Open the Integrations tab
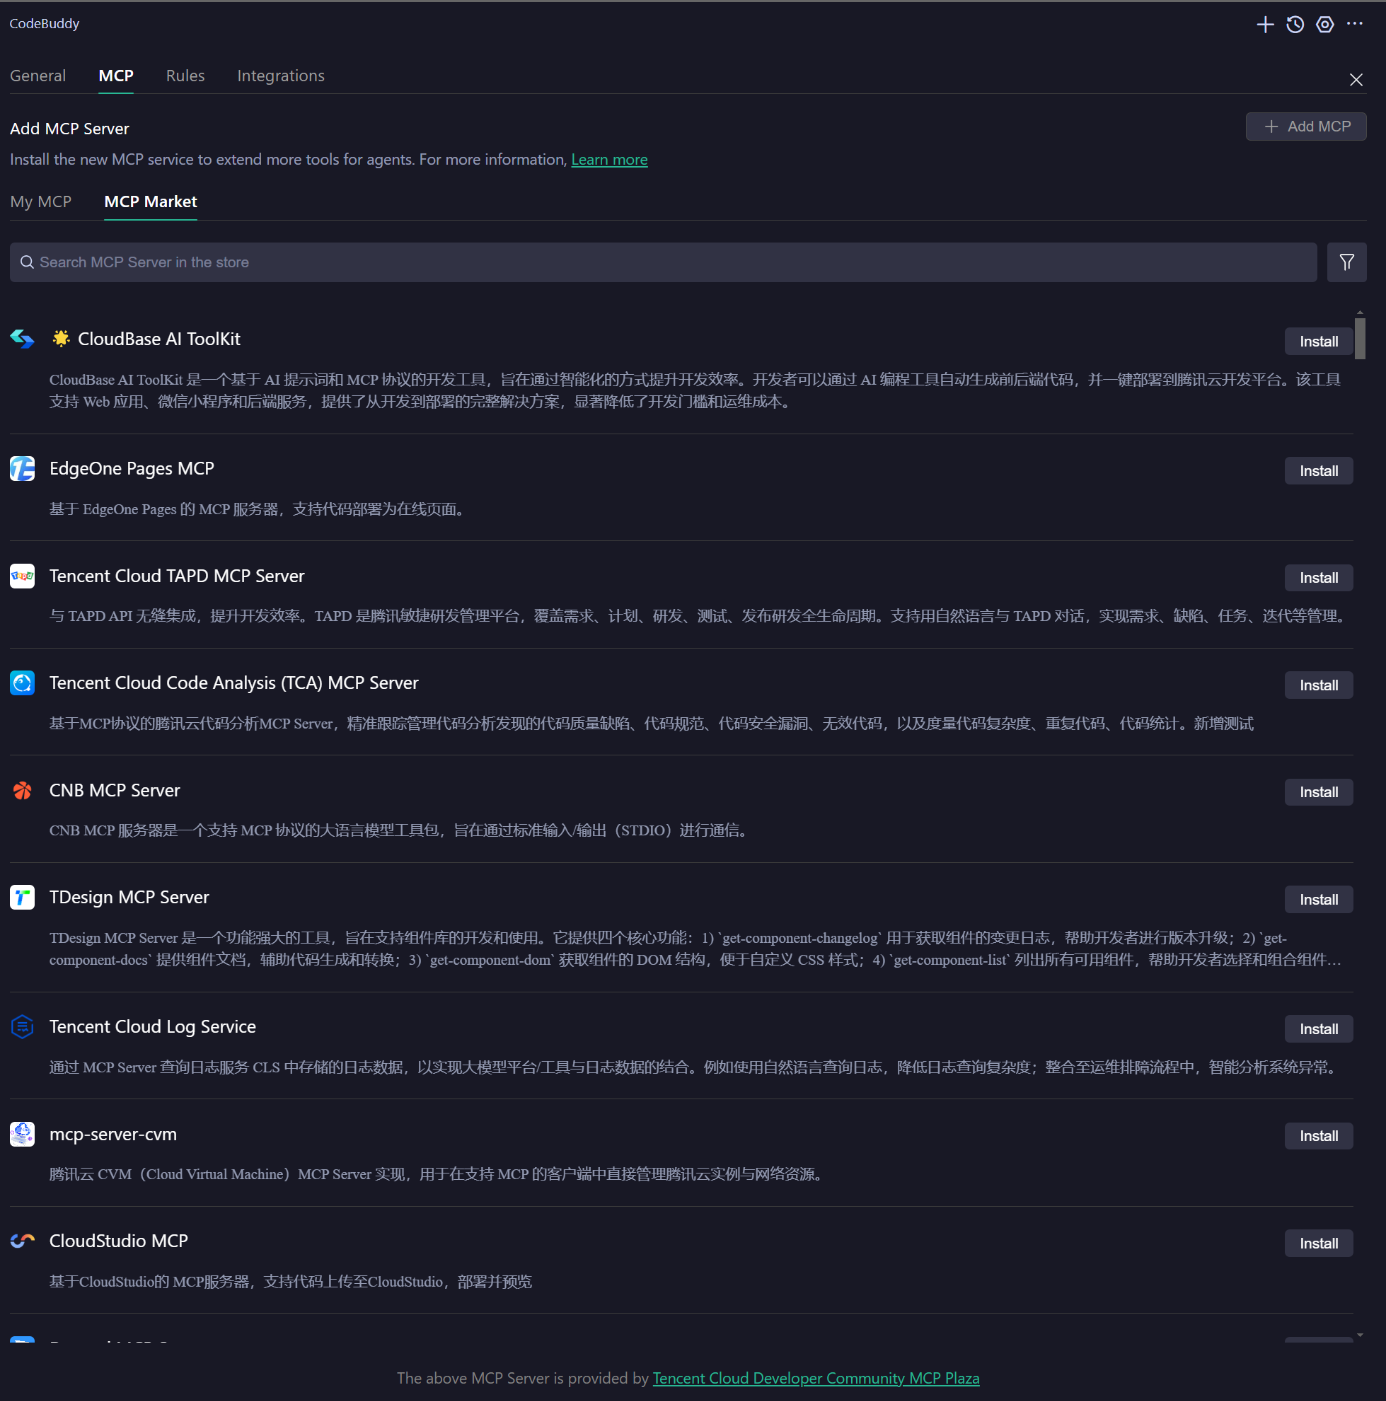Viewport: 1386px width, 1401px height. 280,76
